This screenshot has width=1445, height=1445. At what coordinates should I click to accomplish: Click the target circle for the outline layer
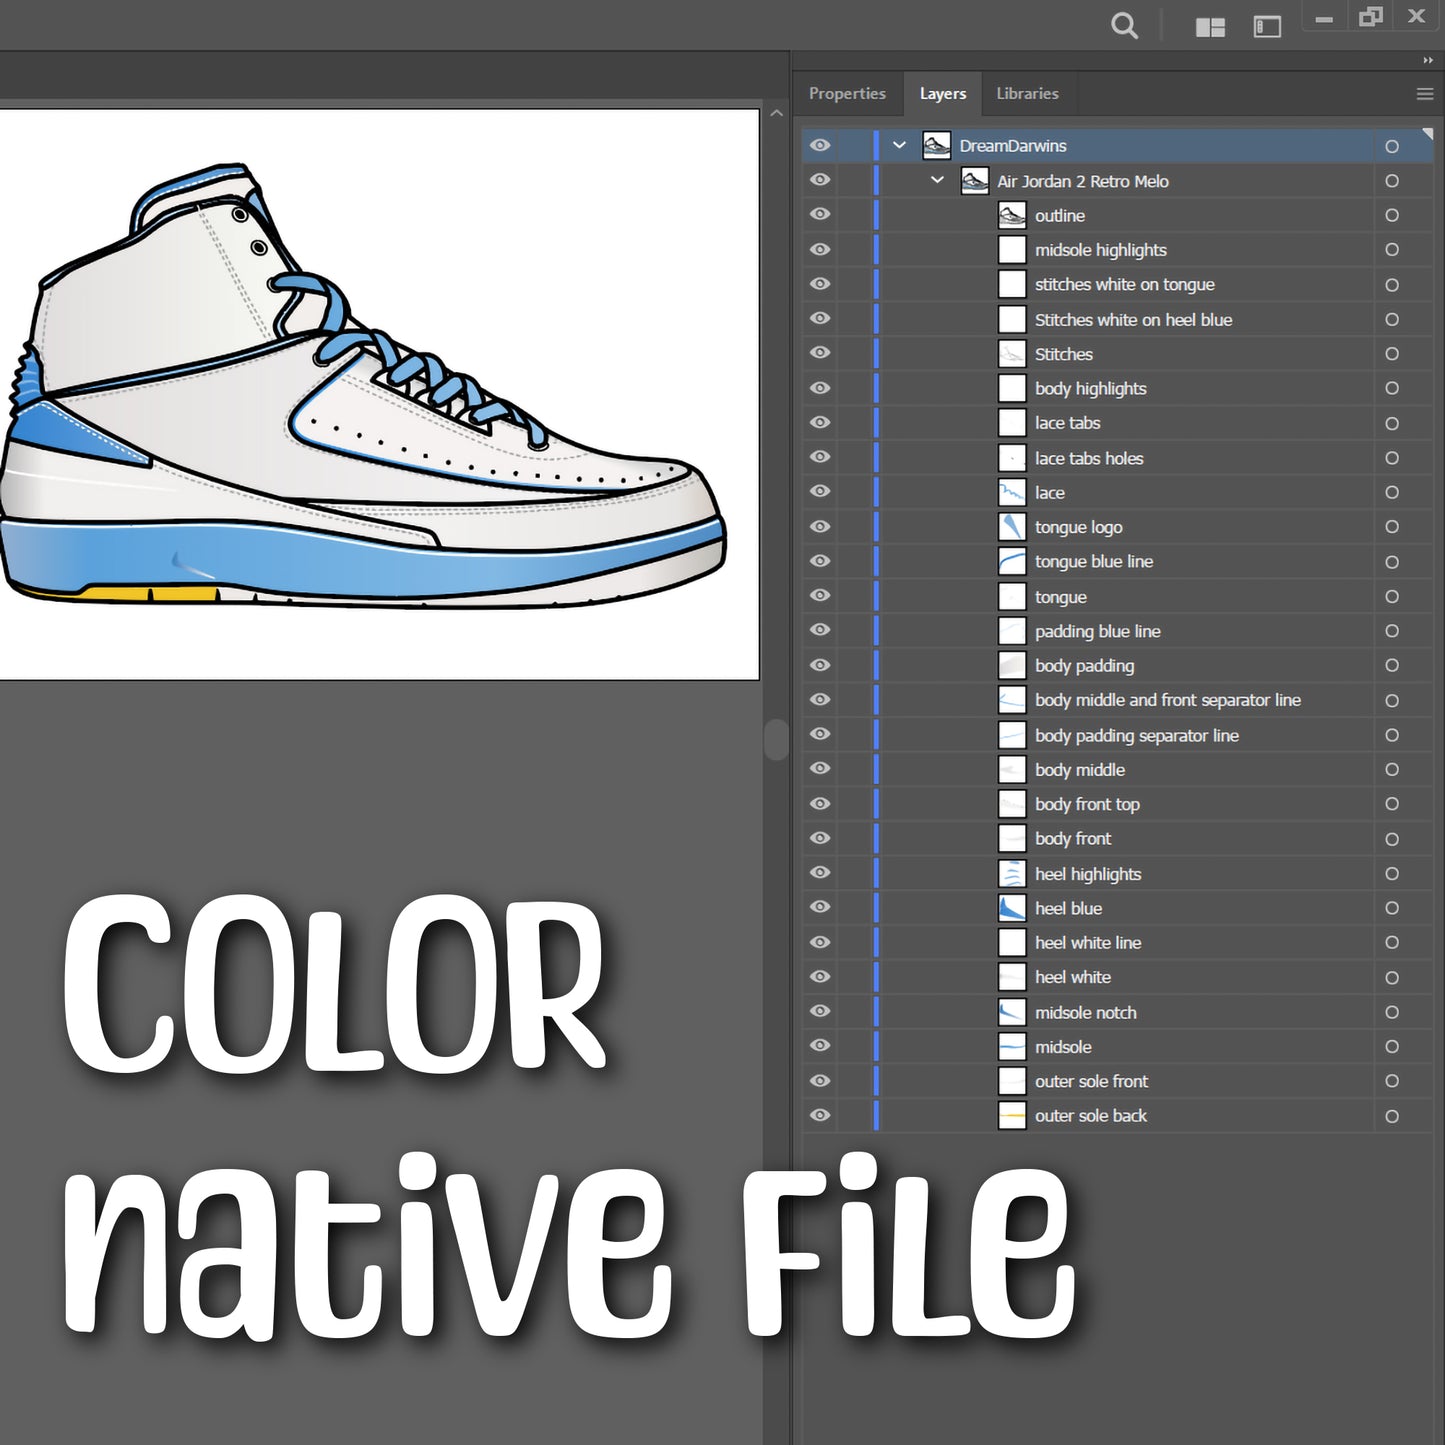(1391, 215)
